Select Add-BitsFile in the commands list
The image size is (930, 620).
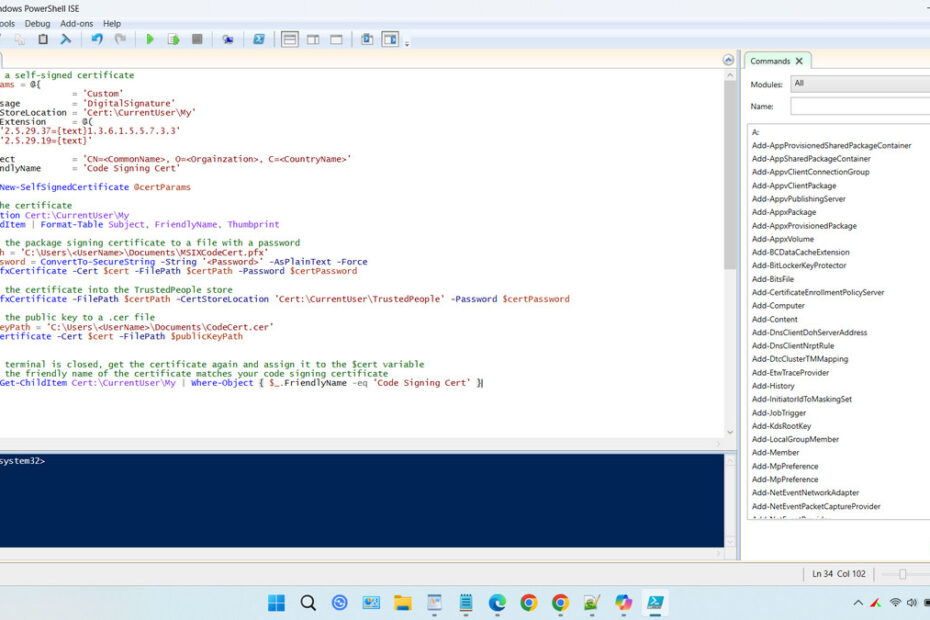pos(773,279)
